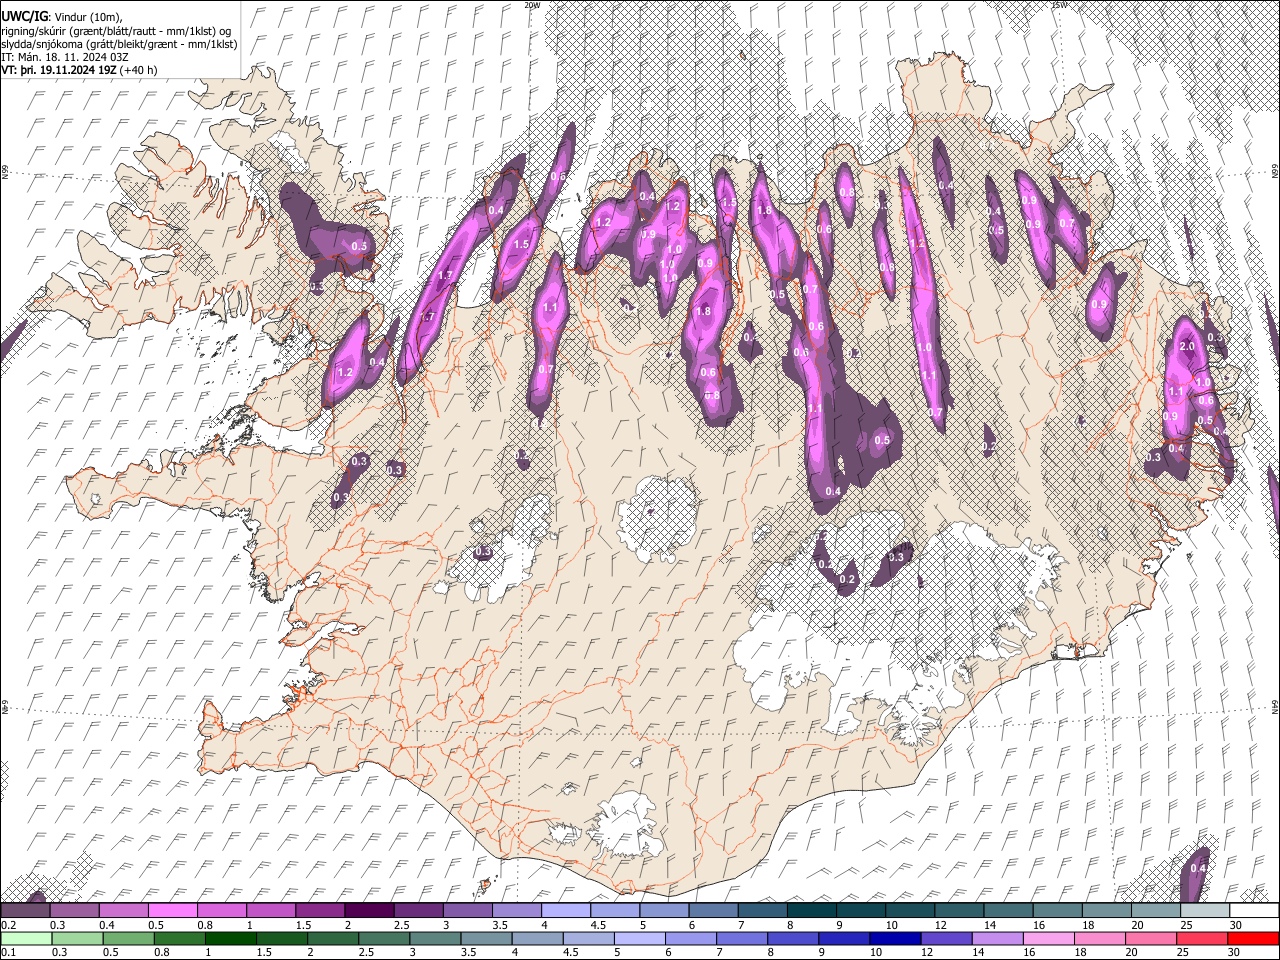Click the slydda/snjókoma legend description line
This screenshot has height=960, width=1280.
119,44
